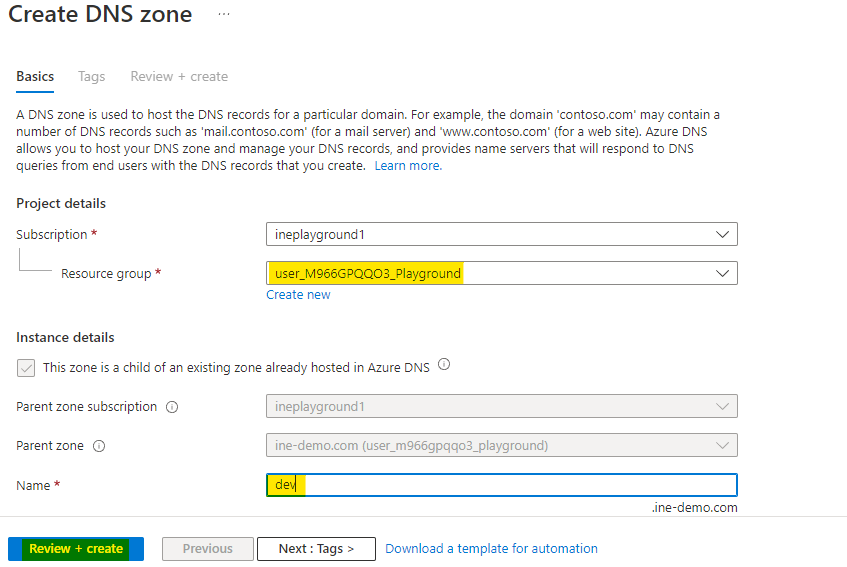Click the info icon next to Parent zone
This screenshot has height=567, width=847.
click(99, 446)
